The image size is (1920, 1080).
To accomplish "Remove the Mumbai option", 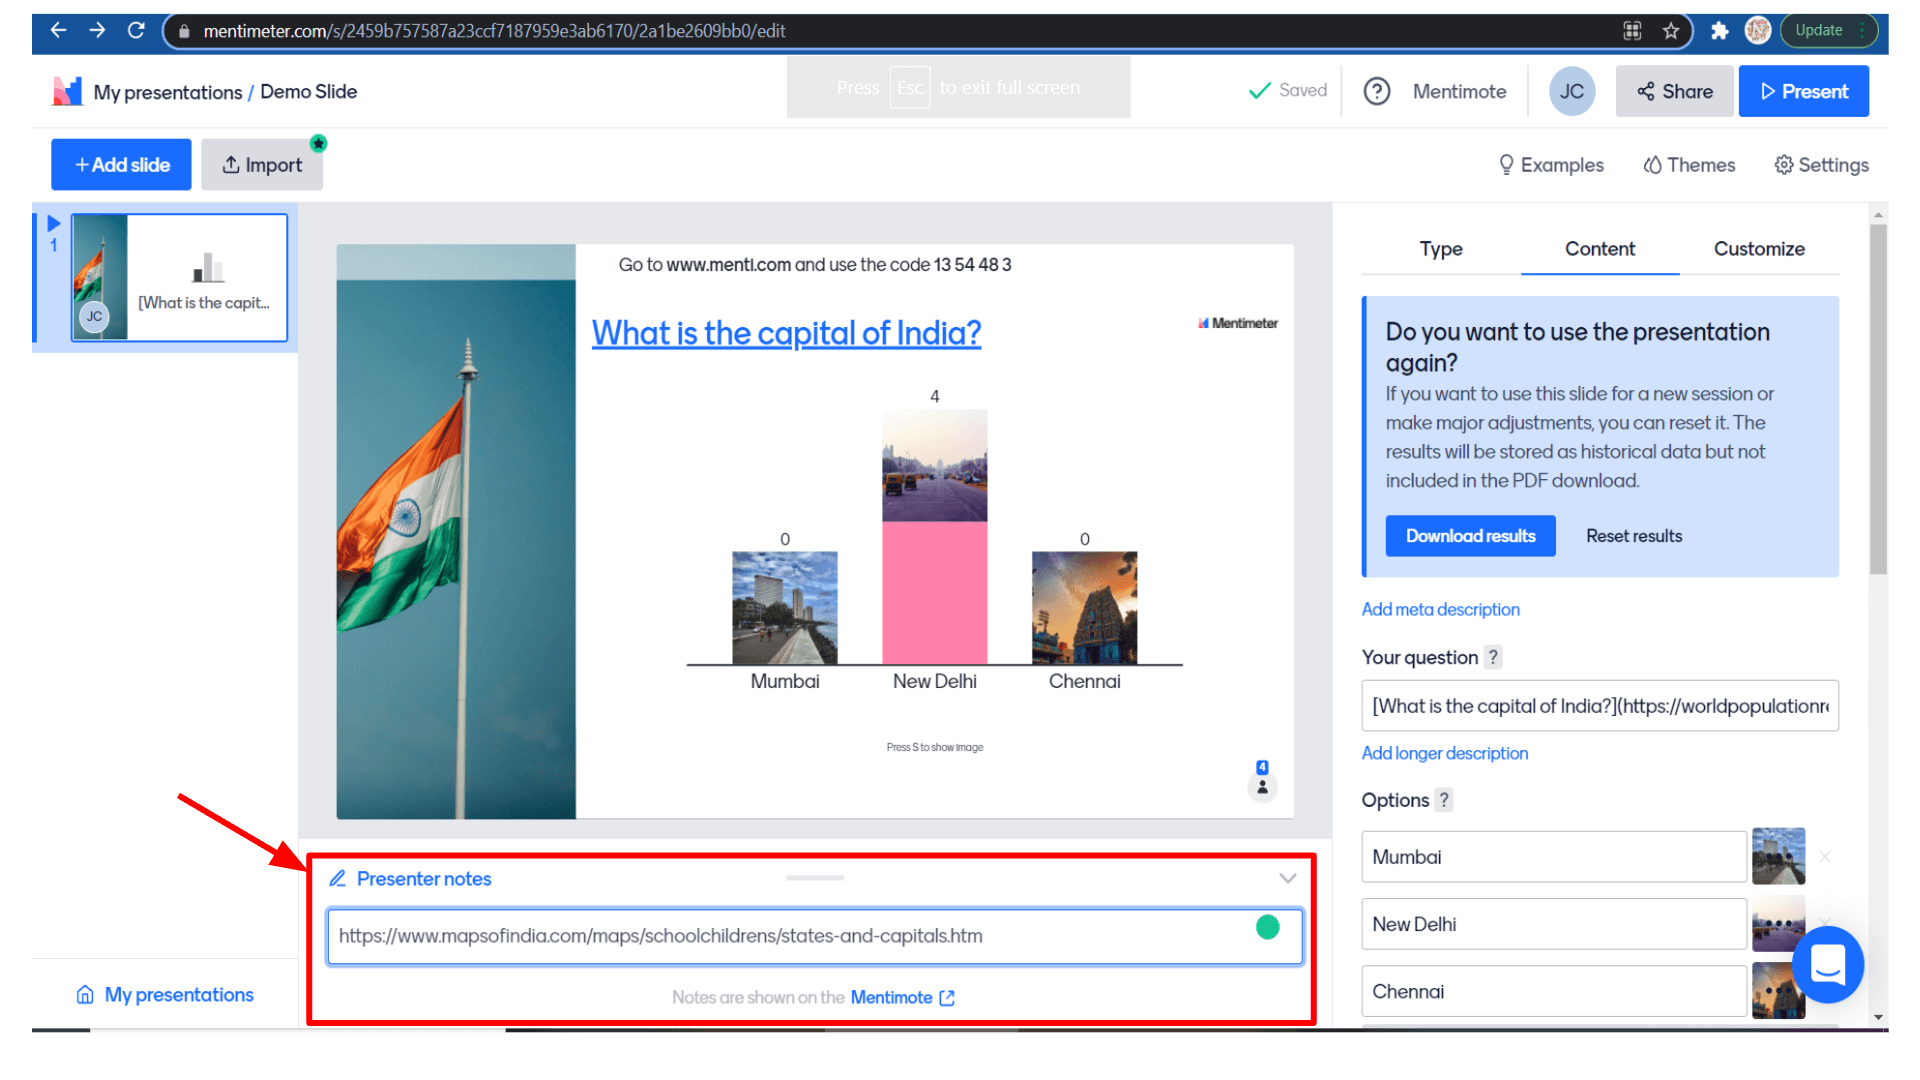I will [1825, 857].
